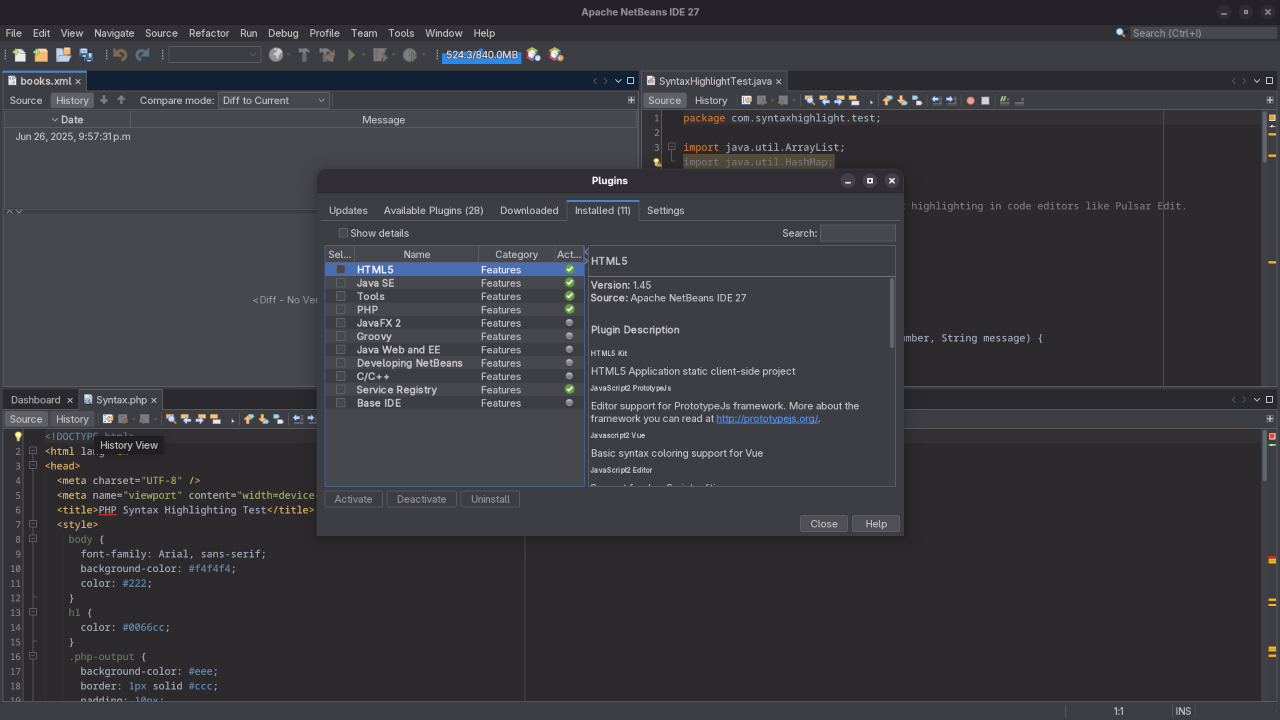Screen dimensions: 1280x720
Task: Check the Base IDE plugin select box
Action: point(341,403)
